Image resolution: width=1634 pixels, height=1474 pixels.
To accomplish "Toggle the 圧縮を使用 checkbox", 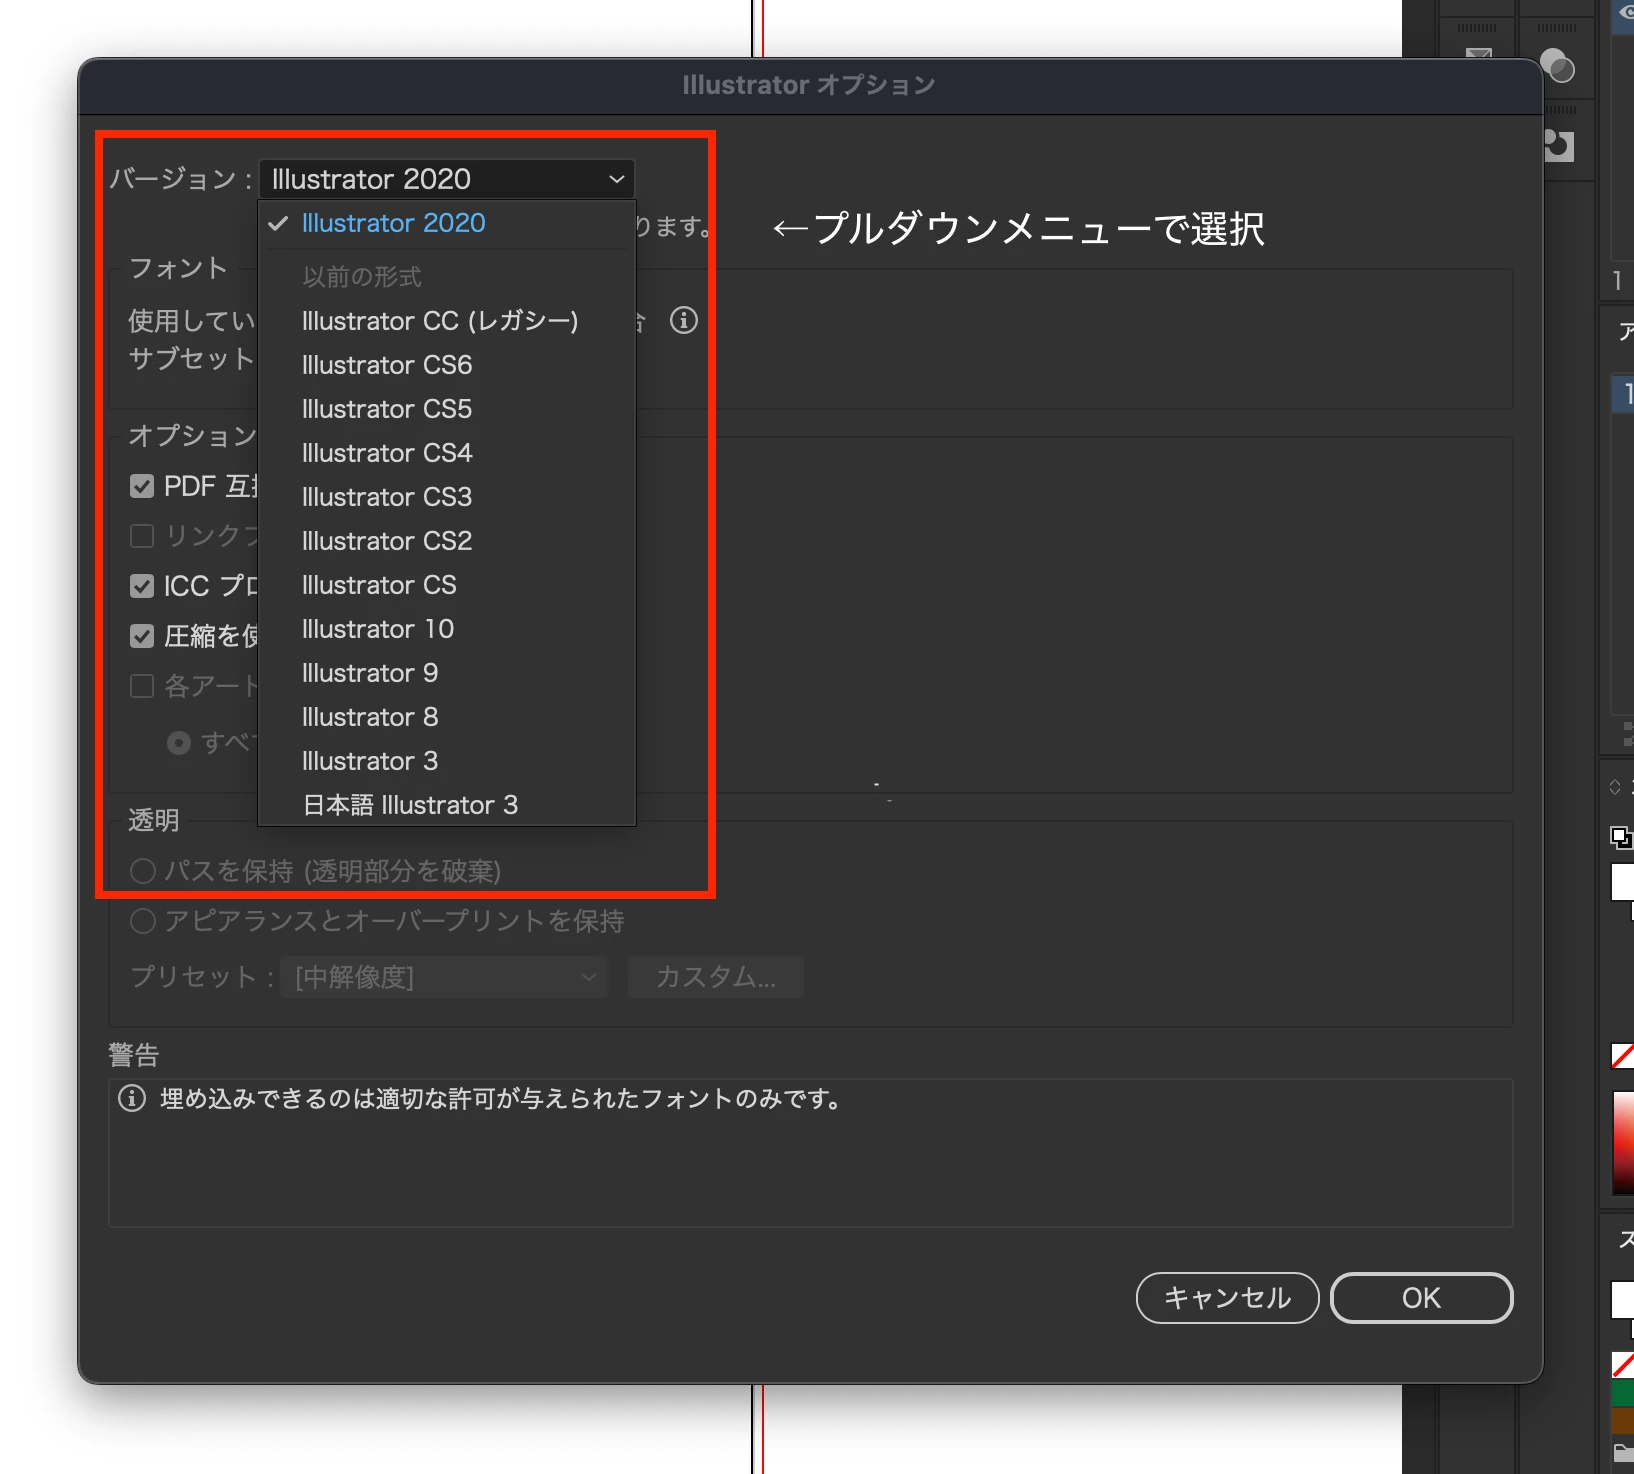I will pyautogui.click(x=142, y=636).
